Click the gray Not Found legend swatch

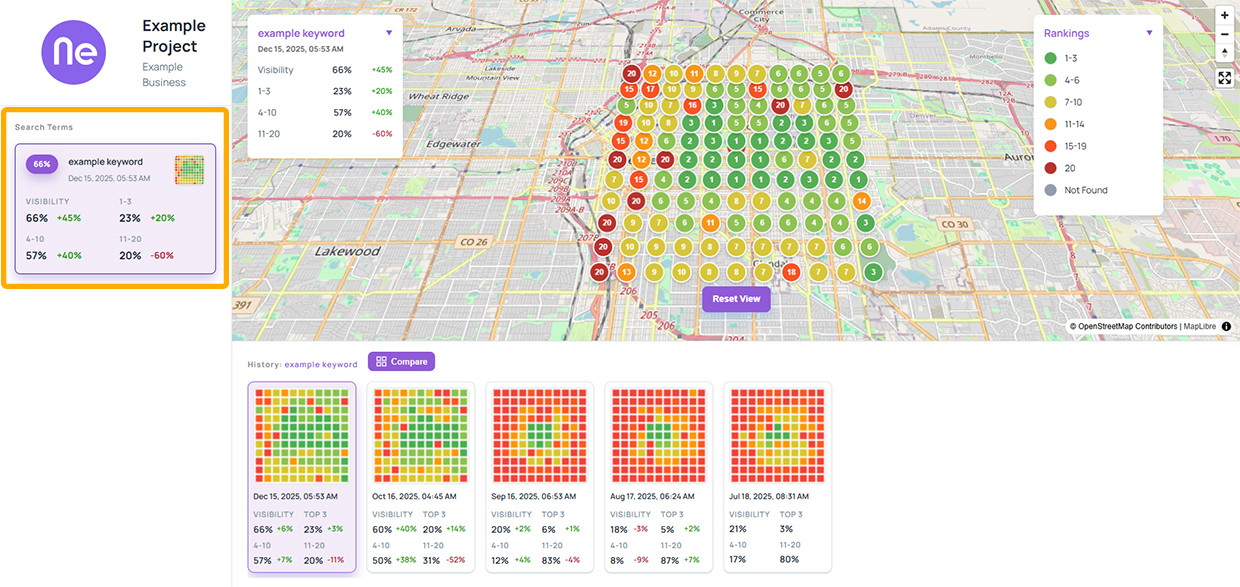[x=1050, y=190]
